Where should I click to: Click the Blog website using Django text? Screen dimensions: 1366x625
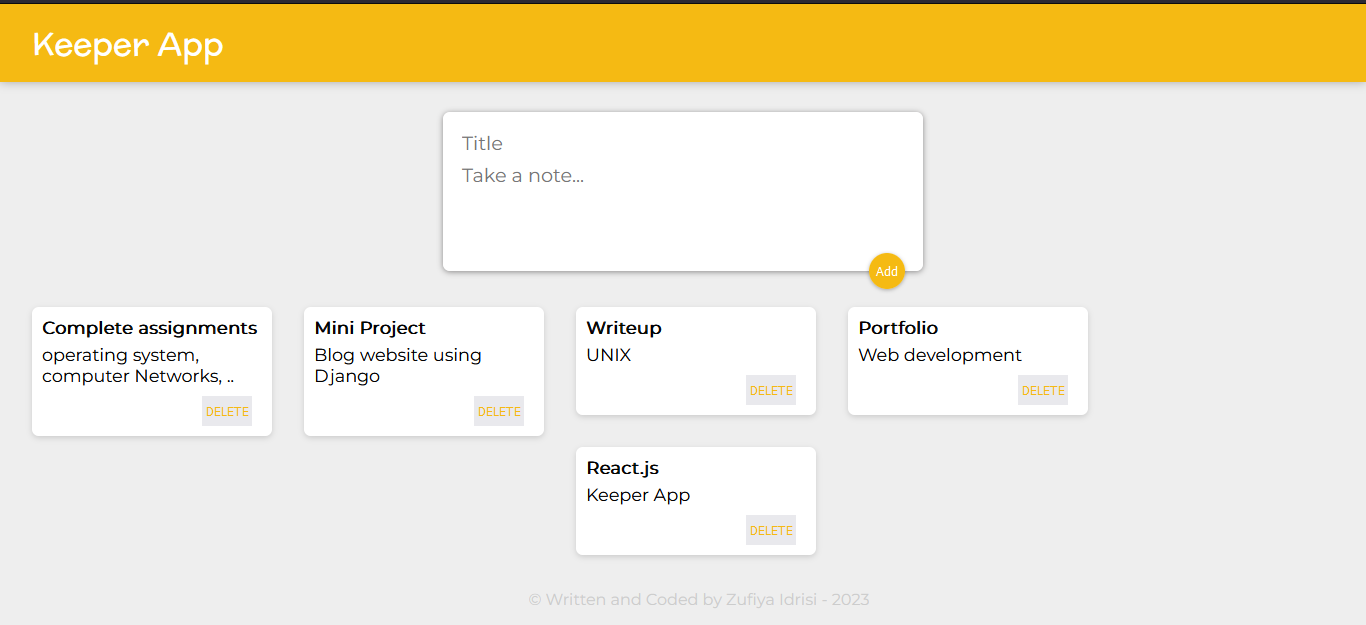pyautogui.click(x=397, y=365)
